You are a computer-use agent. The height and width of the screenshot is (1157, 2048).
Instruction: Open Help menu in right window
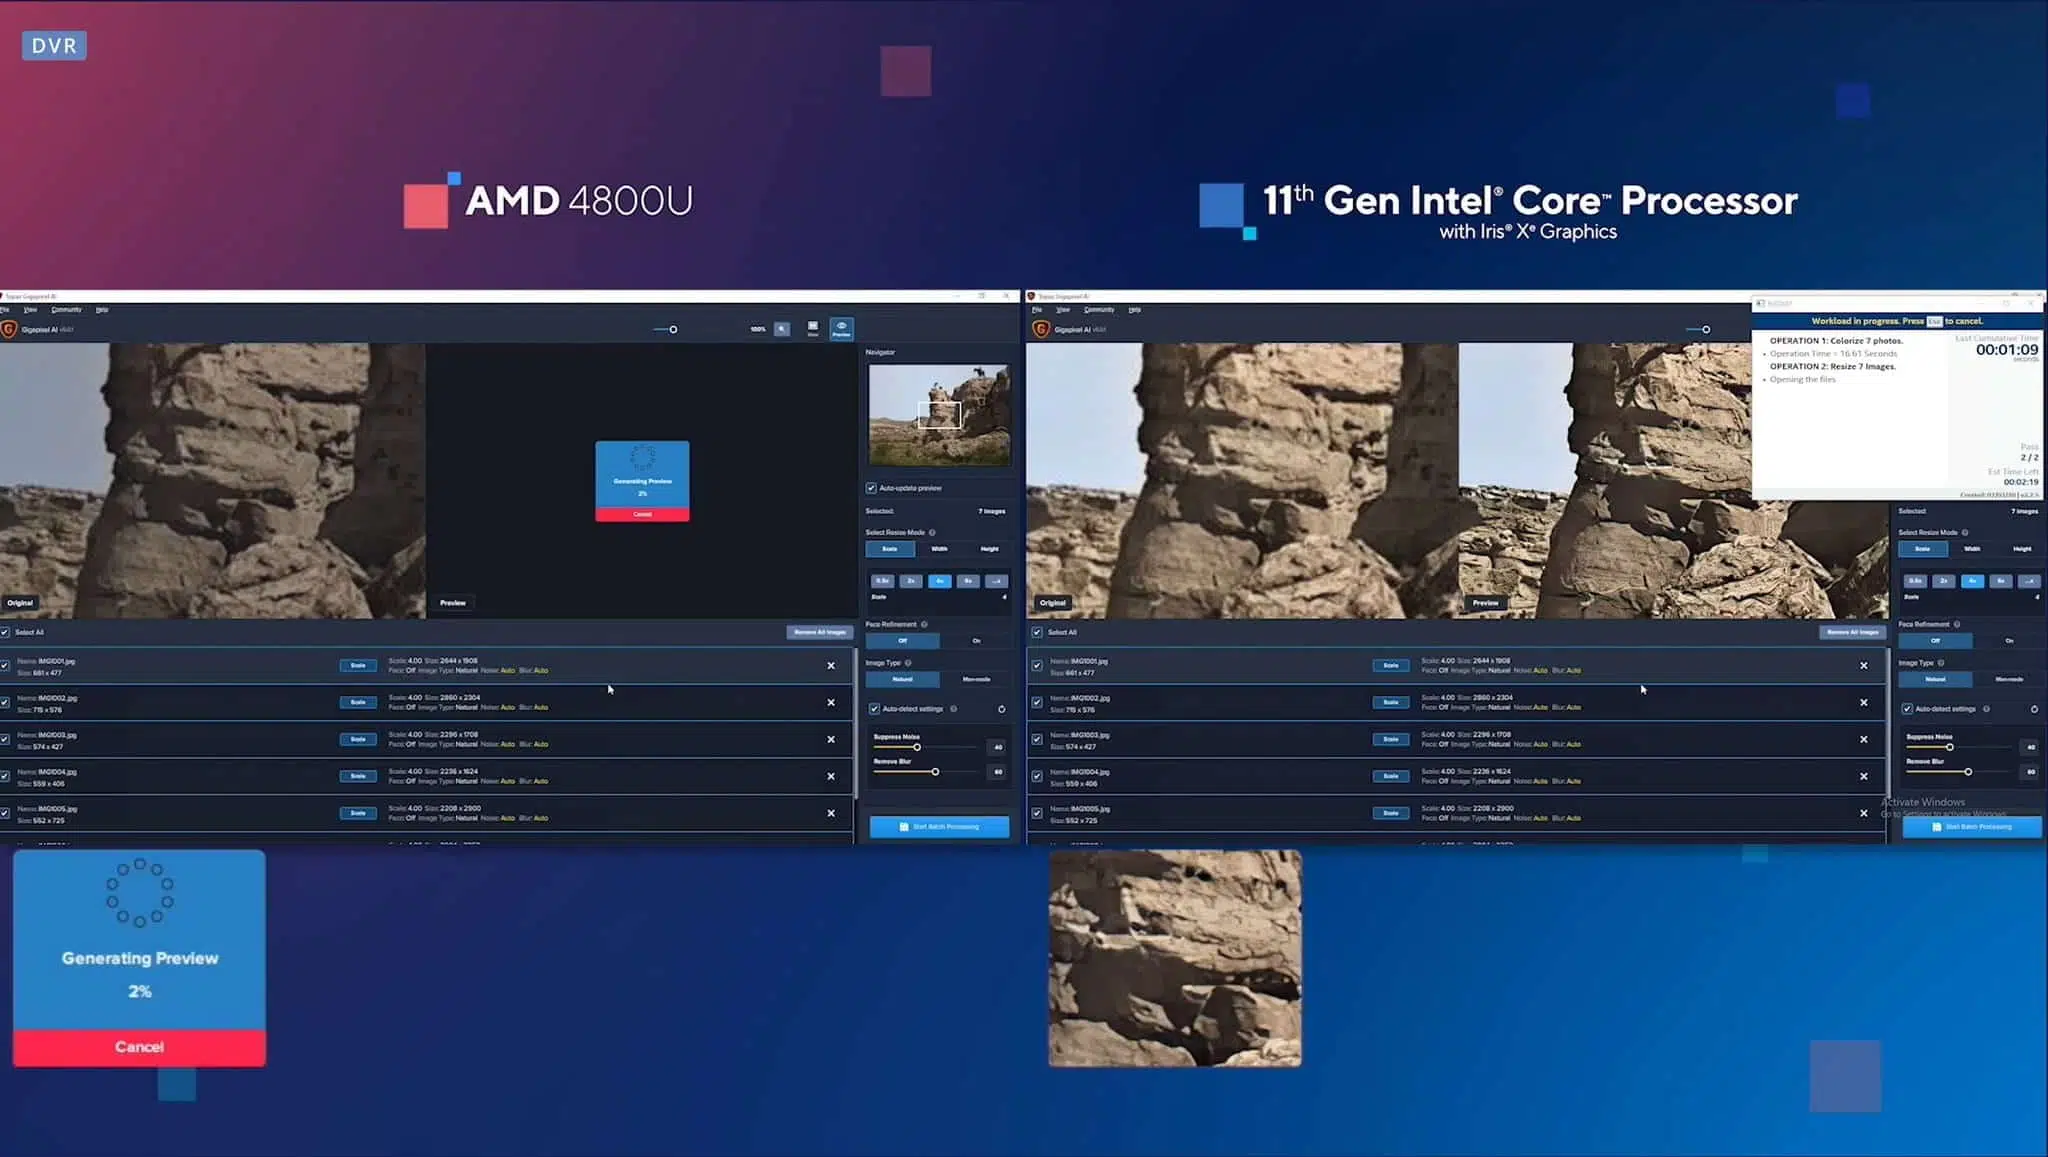point(1134,310)
